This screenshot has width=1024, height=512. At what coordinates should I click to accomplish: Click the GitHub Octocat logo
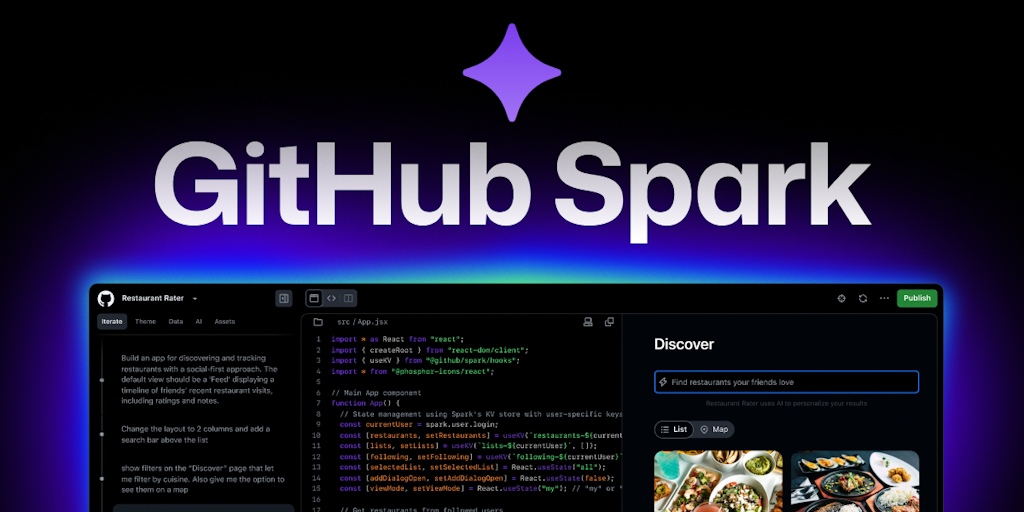[x=106, y=298]
